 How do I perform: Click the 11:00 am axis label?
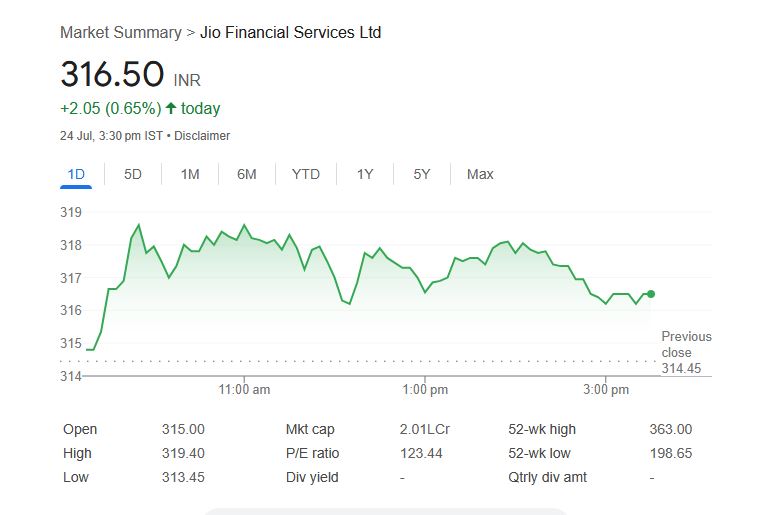coord(245,389)
